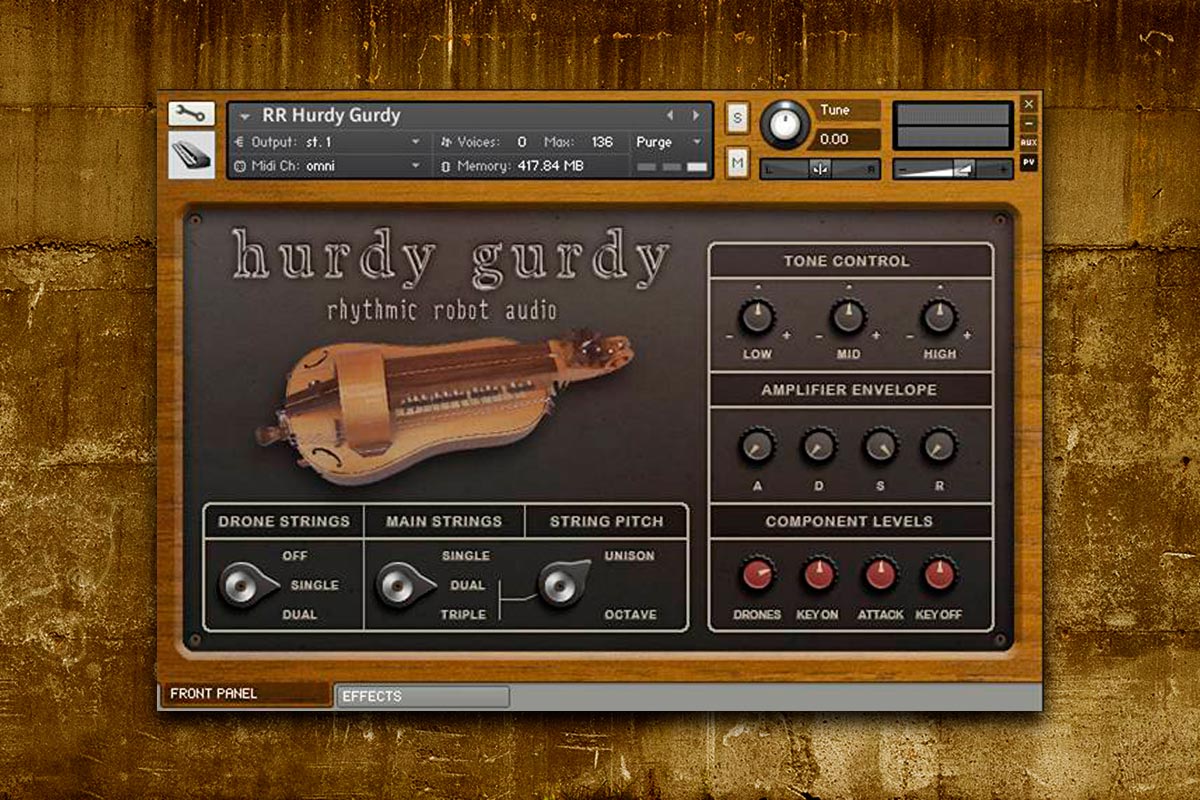Click the output level meter display
Viewport: 1200px width, 800px height.
[x=952, y=126]
